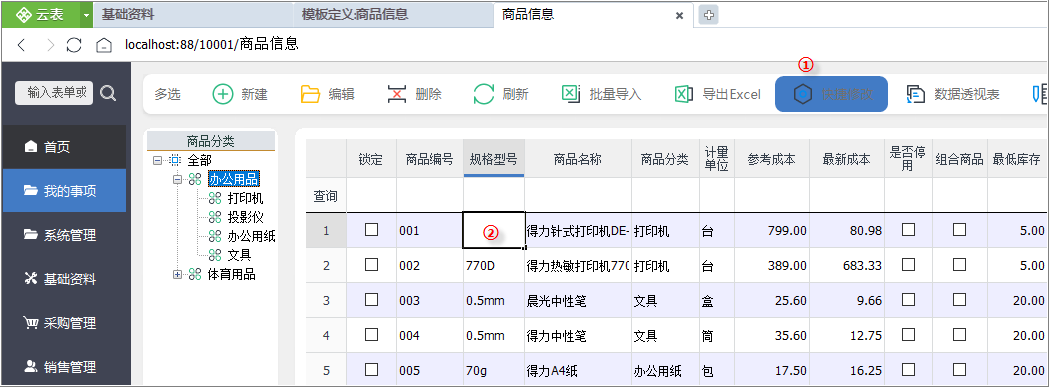Screen dimensions: 1049x387
Task: Select 投影仪 in the category tree
Action: pyautogui.click(x=245, y=217)
